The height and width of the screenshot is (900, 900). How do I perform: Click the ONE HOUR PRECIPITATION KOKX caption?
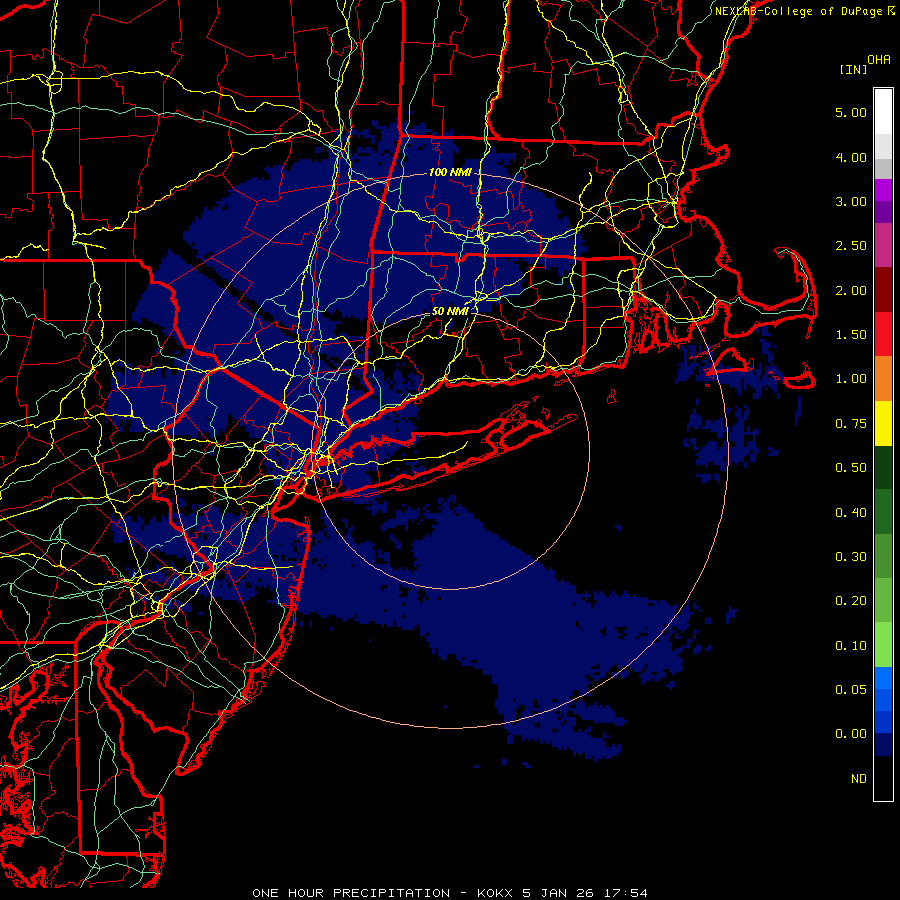click(x=450, y=893)
